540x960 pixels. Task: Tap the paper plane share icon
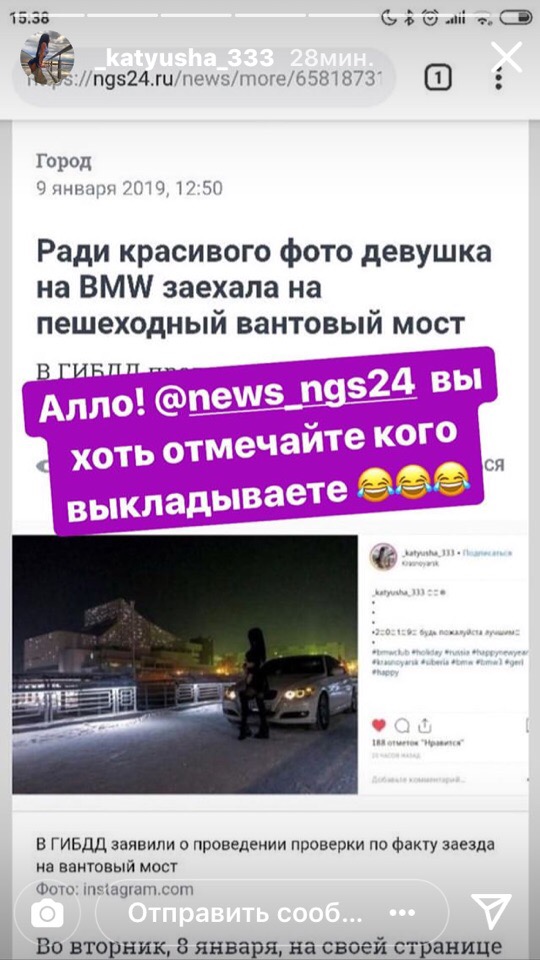pos(491,912)
